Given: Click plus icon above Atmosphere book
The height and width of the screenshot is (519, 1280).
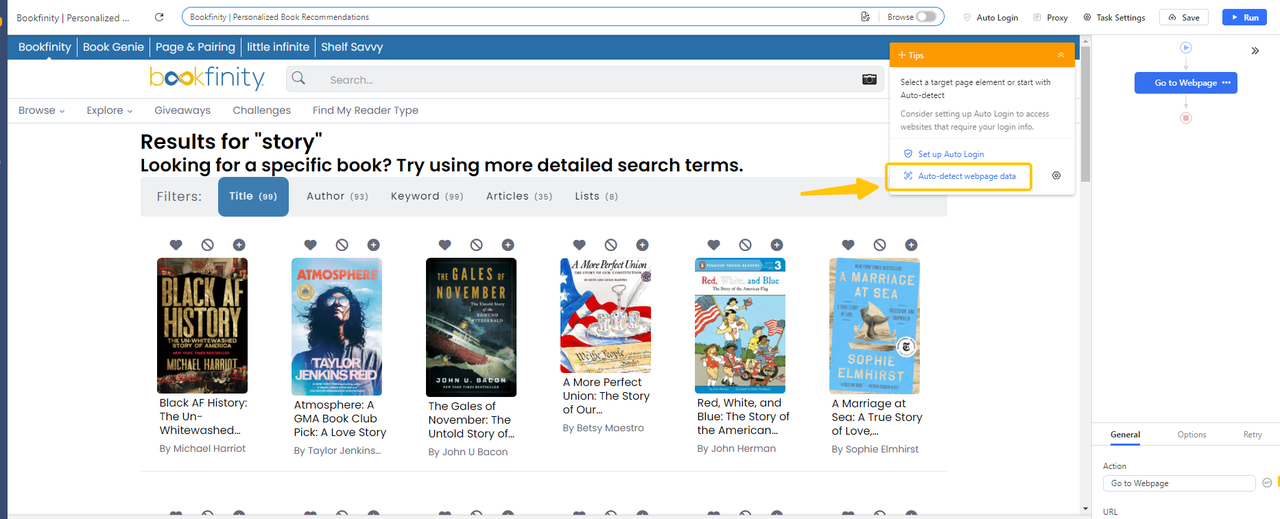Looking at the screenshot, I should (x=373, y=244).
